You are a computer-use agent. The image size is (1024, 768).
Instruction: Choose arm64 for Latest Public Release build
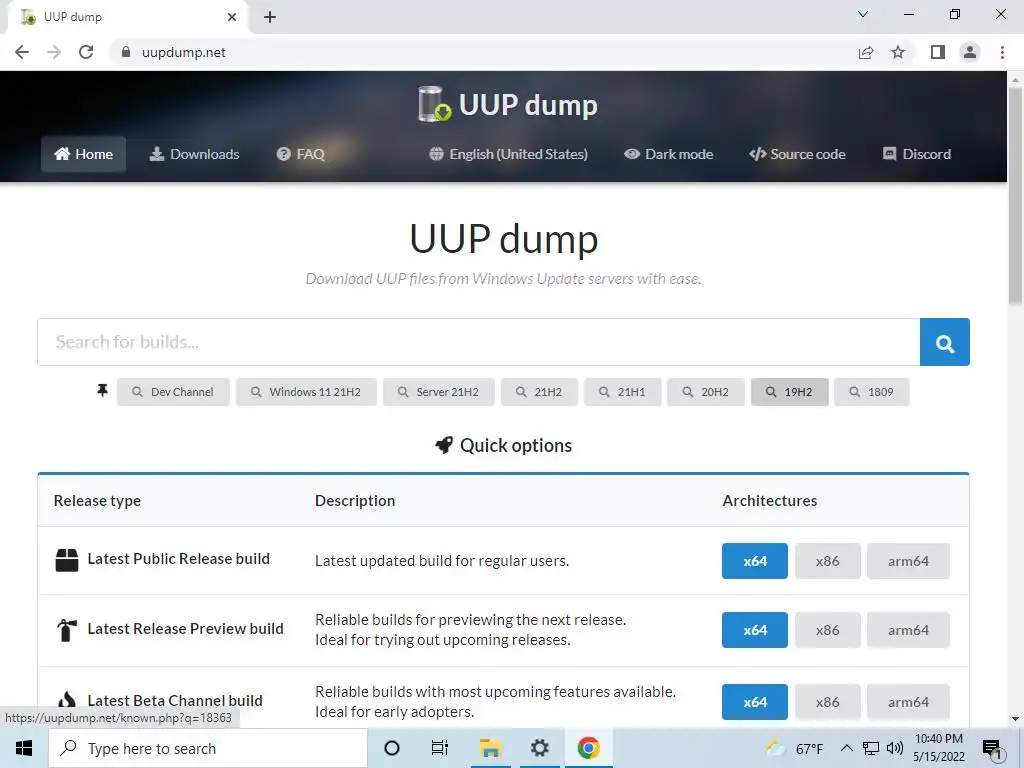(x=908, y=561)
